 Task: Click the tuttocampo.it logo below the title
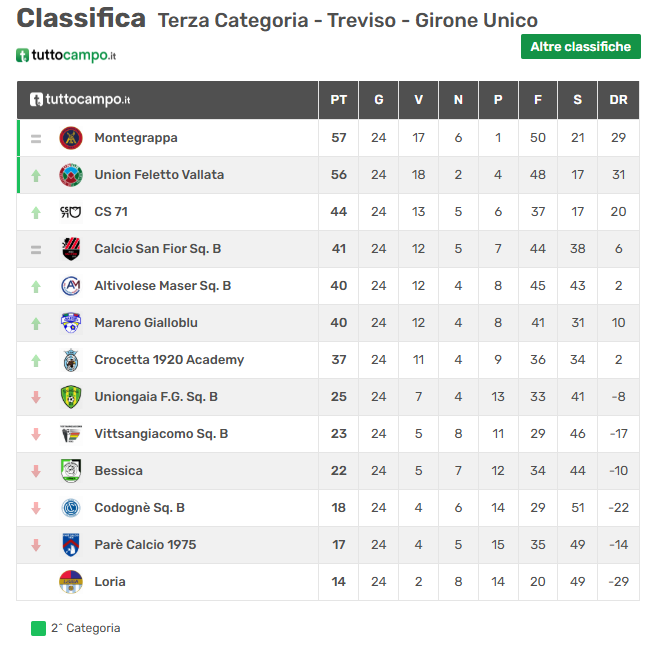pyautogui.click(x=66, y=55)
